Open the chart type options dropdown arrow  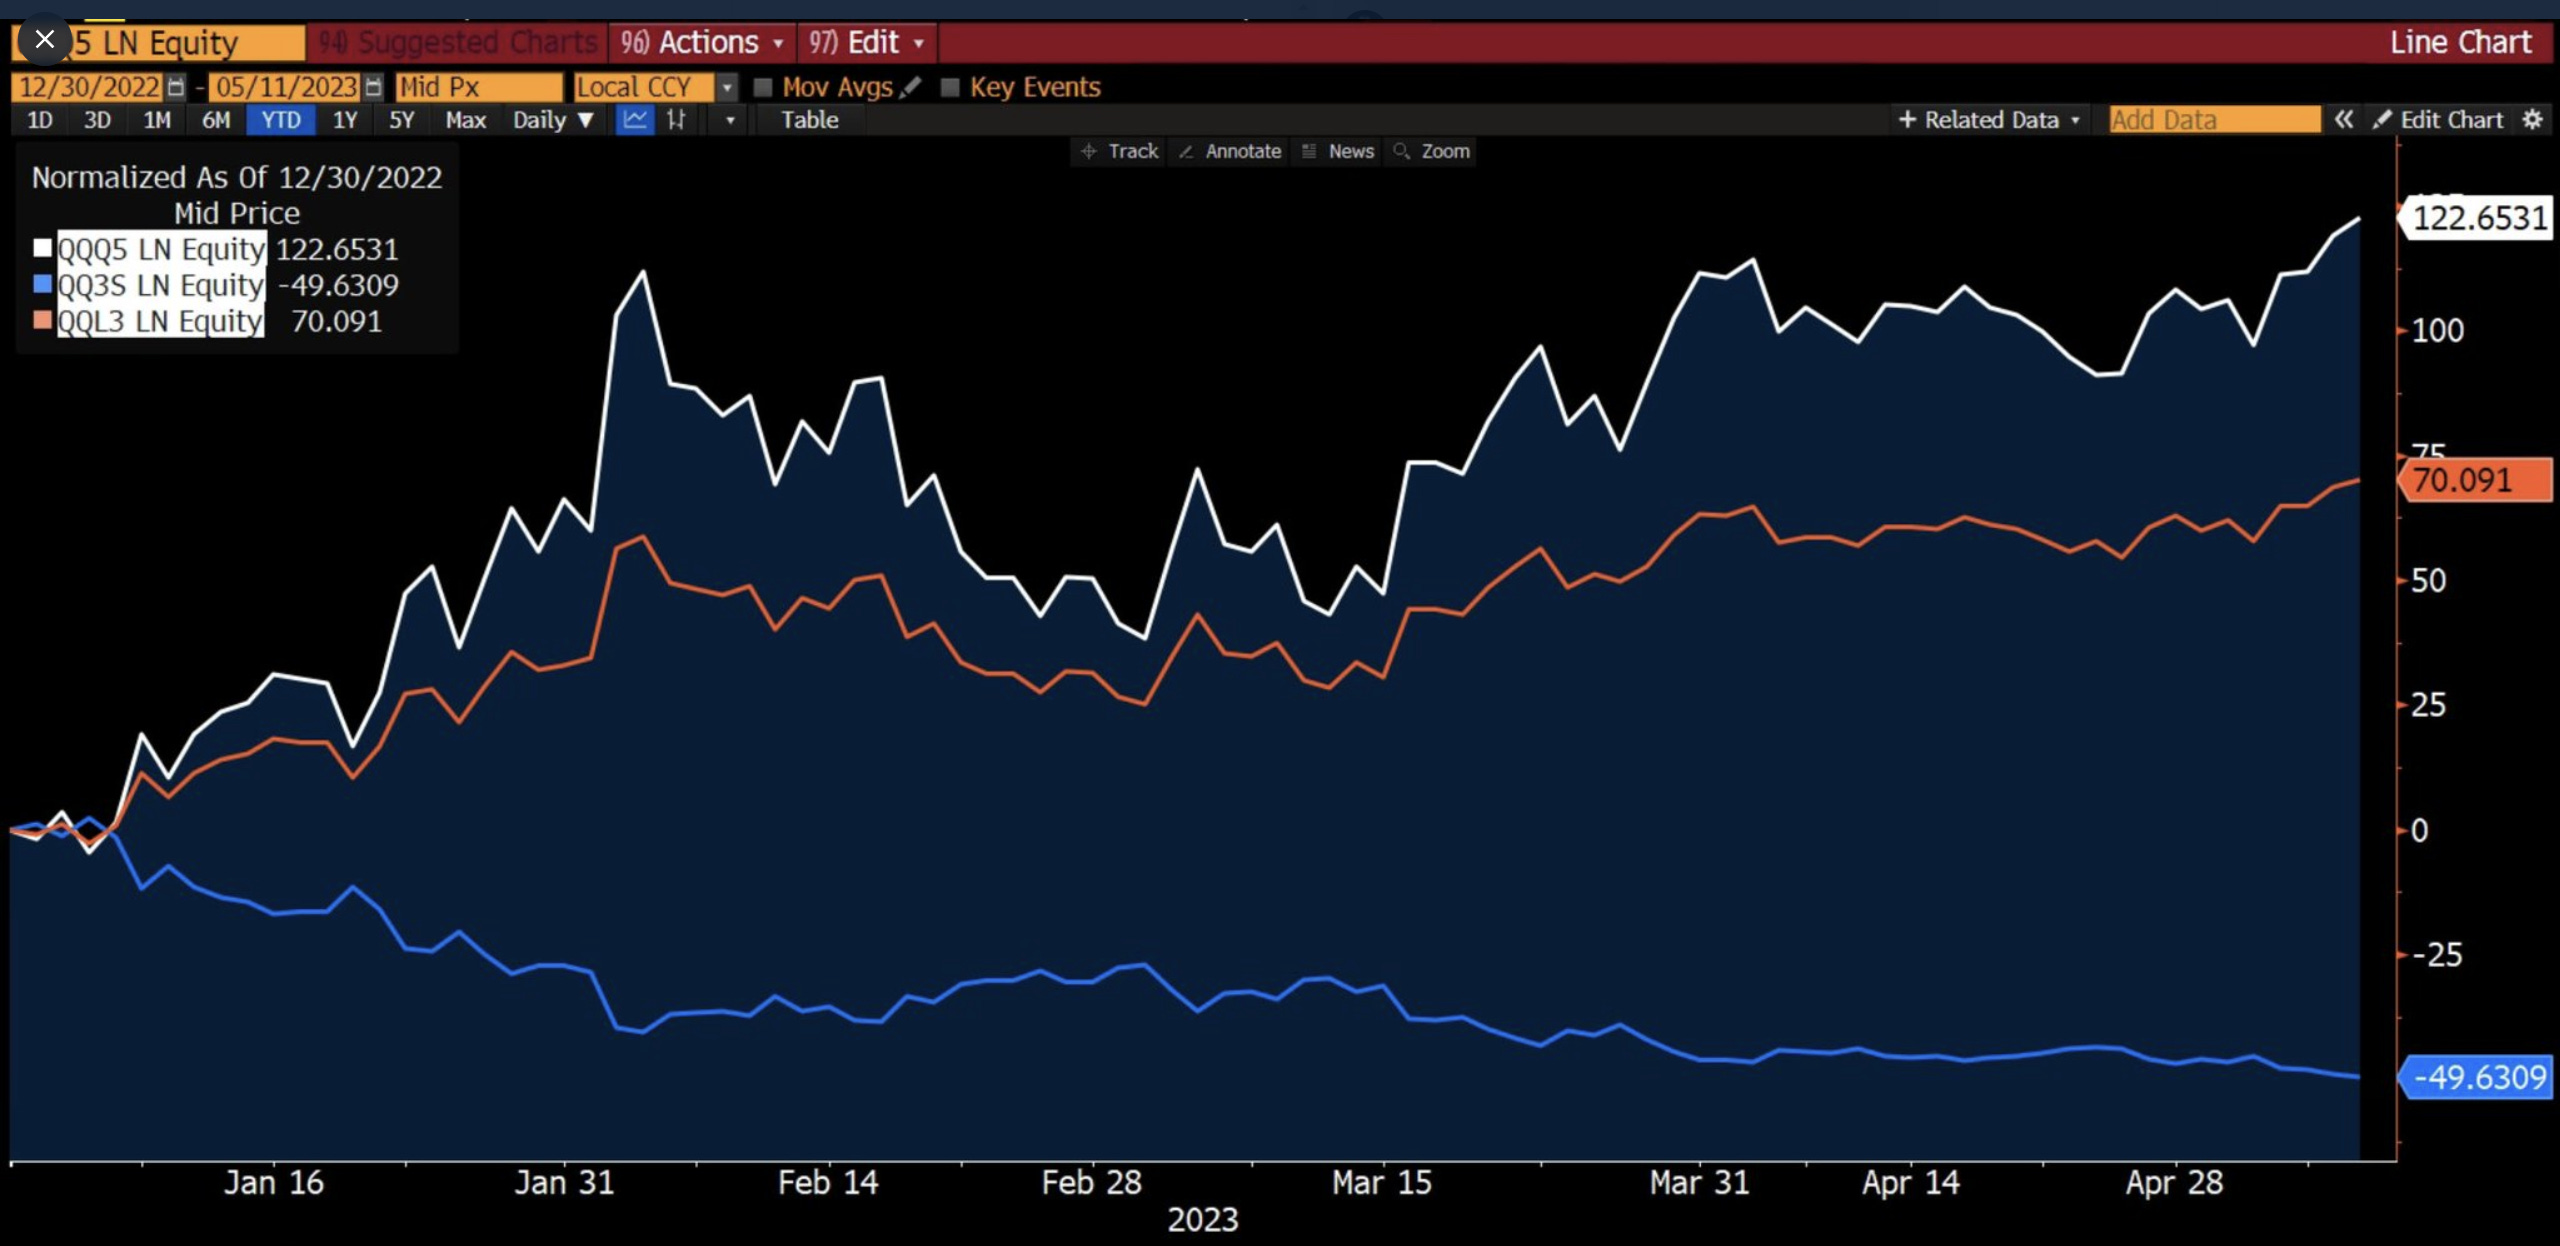[x=730, y=120]
